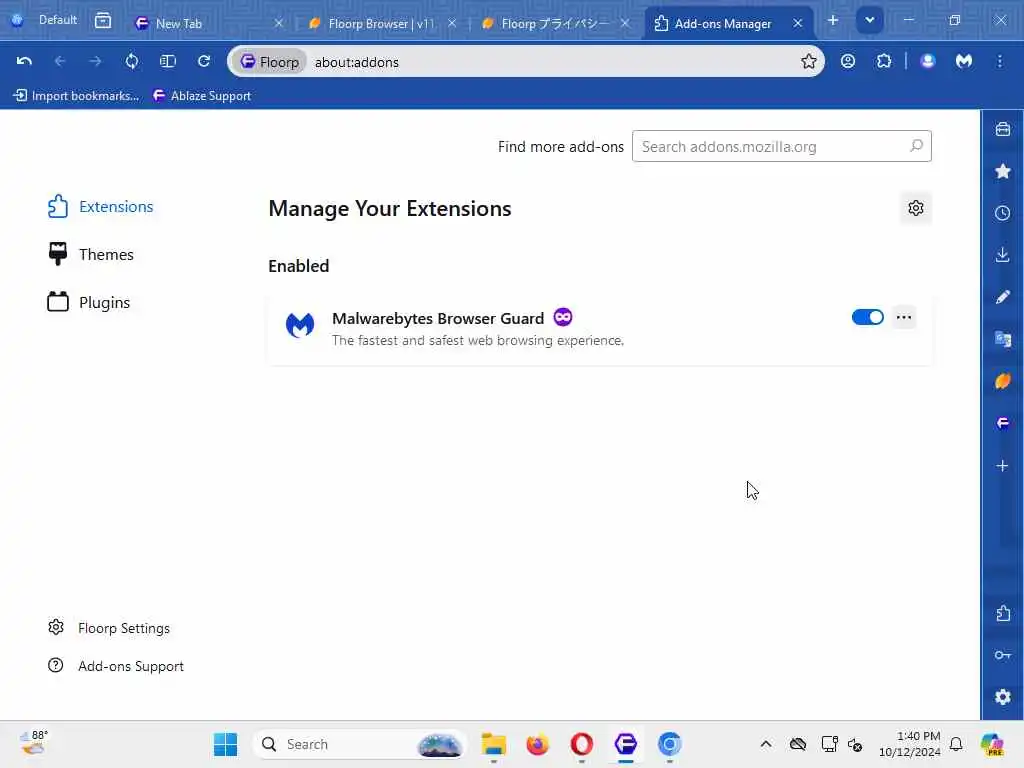Open the browser application menu

(x=1000, y=61)
